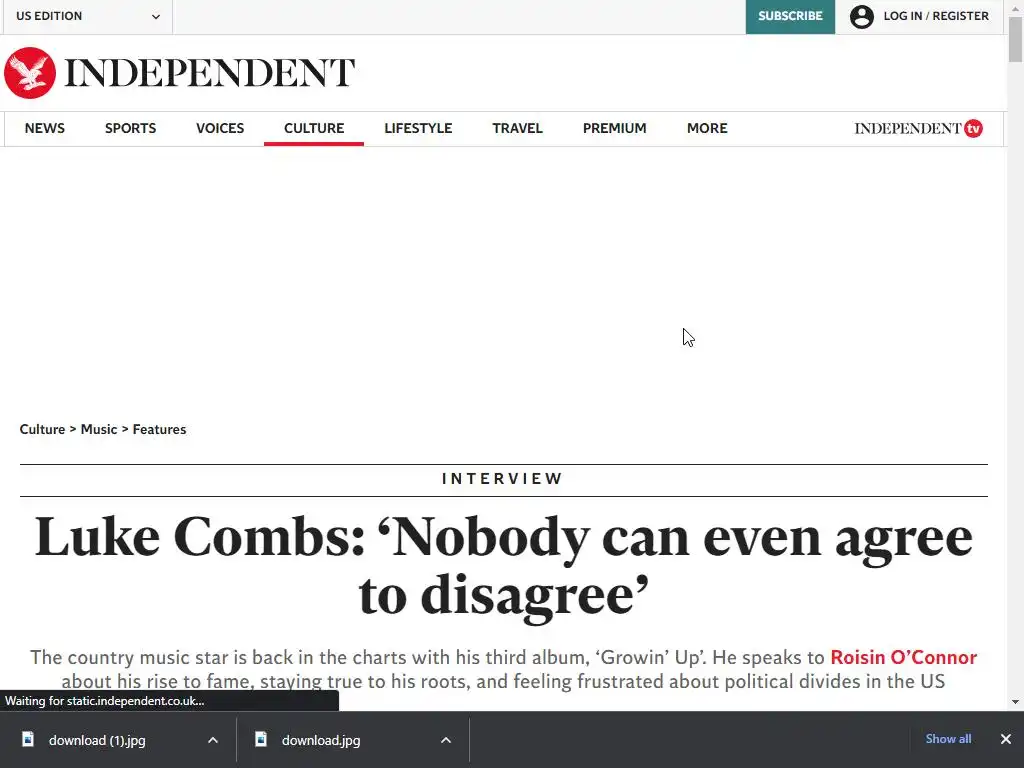
Task: Click the Log in / Register link
Action: [936, 16]
